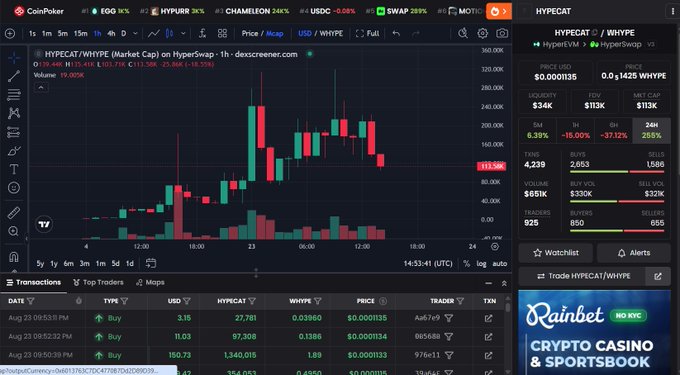The width and height of the screenshot is (680, 375).
Task: Open trade link in external window icon
Action: 658,276
